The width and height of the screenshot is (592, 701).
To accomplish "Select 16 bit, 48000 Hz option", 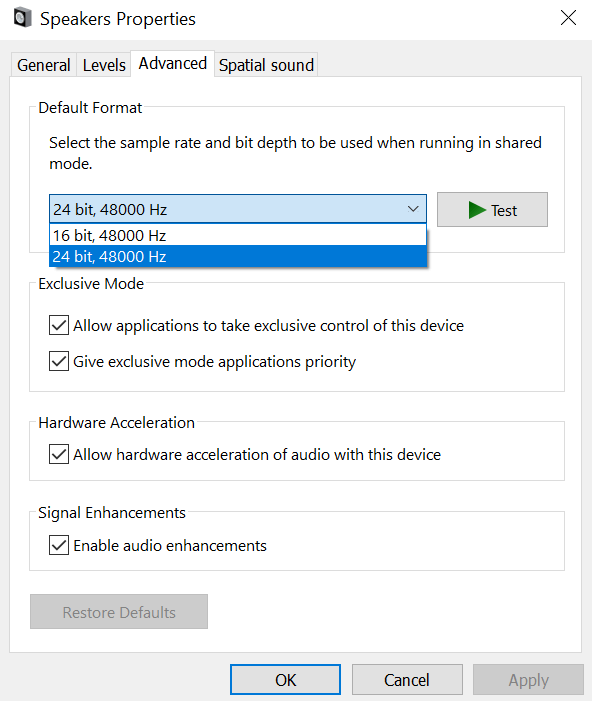I will pyautogui.click(x=238, y=235).
